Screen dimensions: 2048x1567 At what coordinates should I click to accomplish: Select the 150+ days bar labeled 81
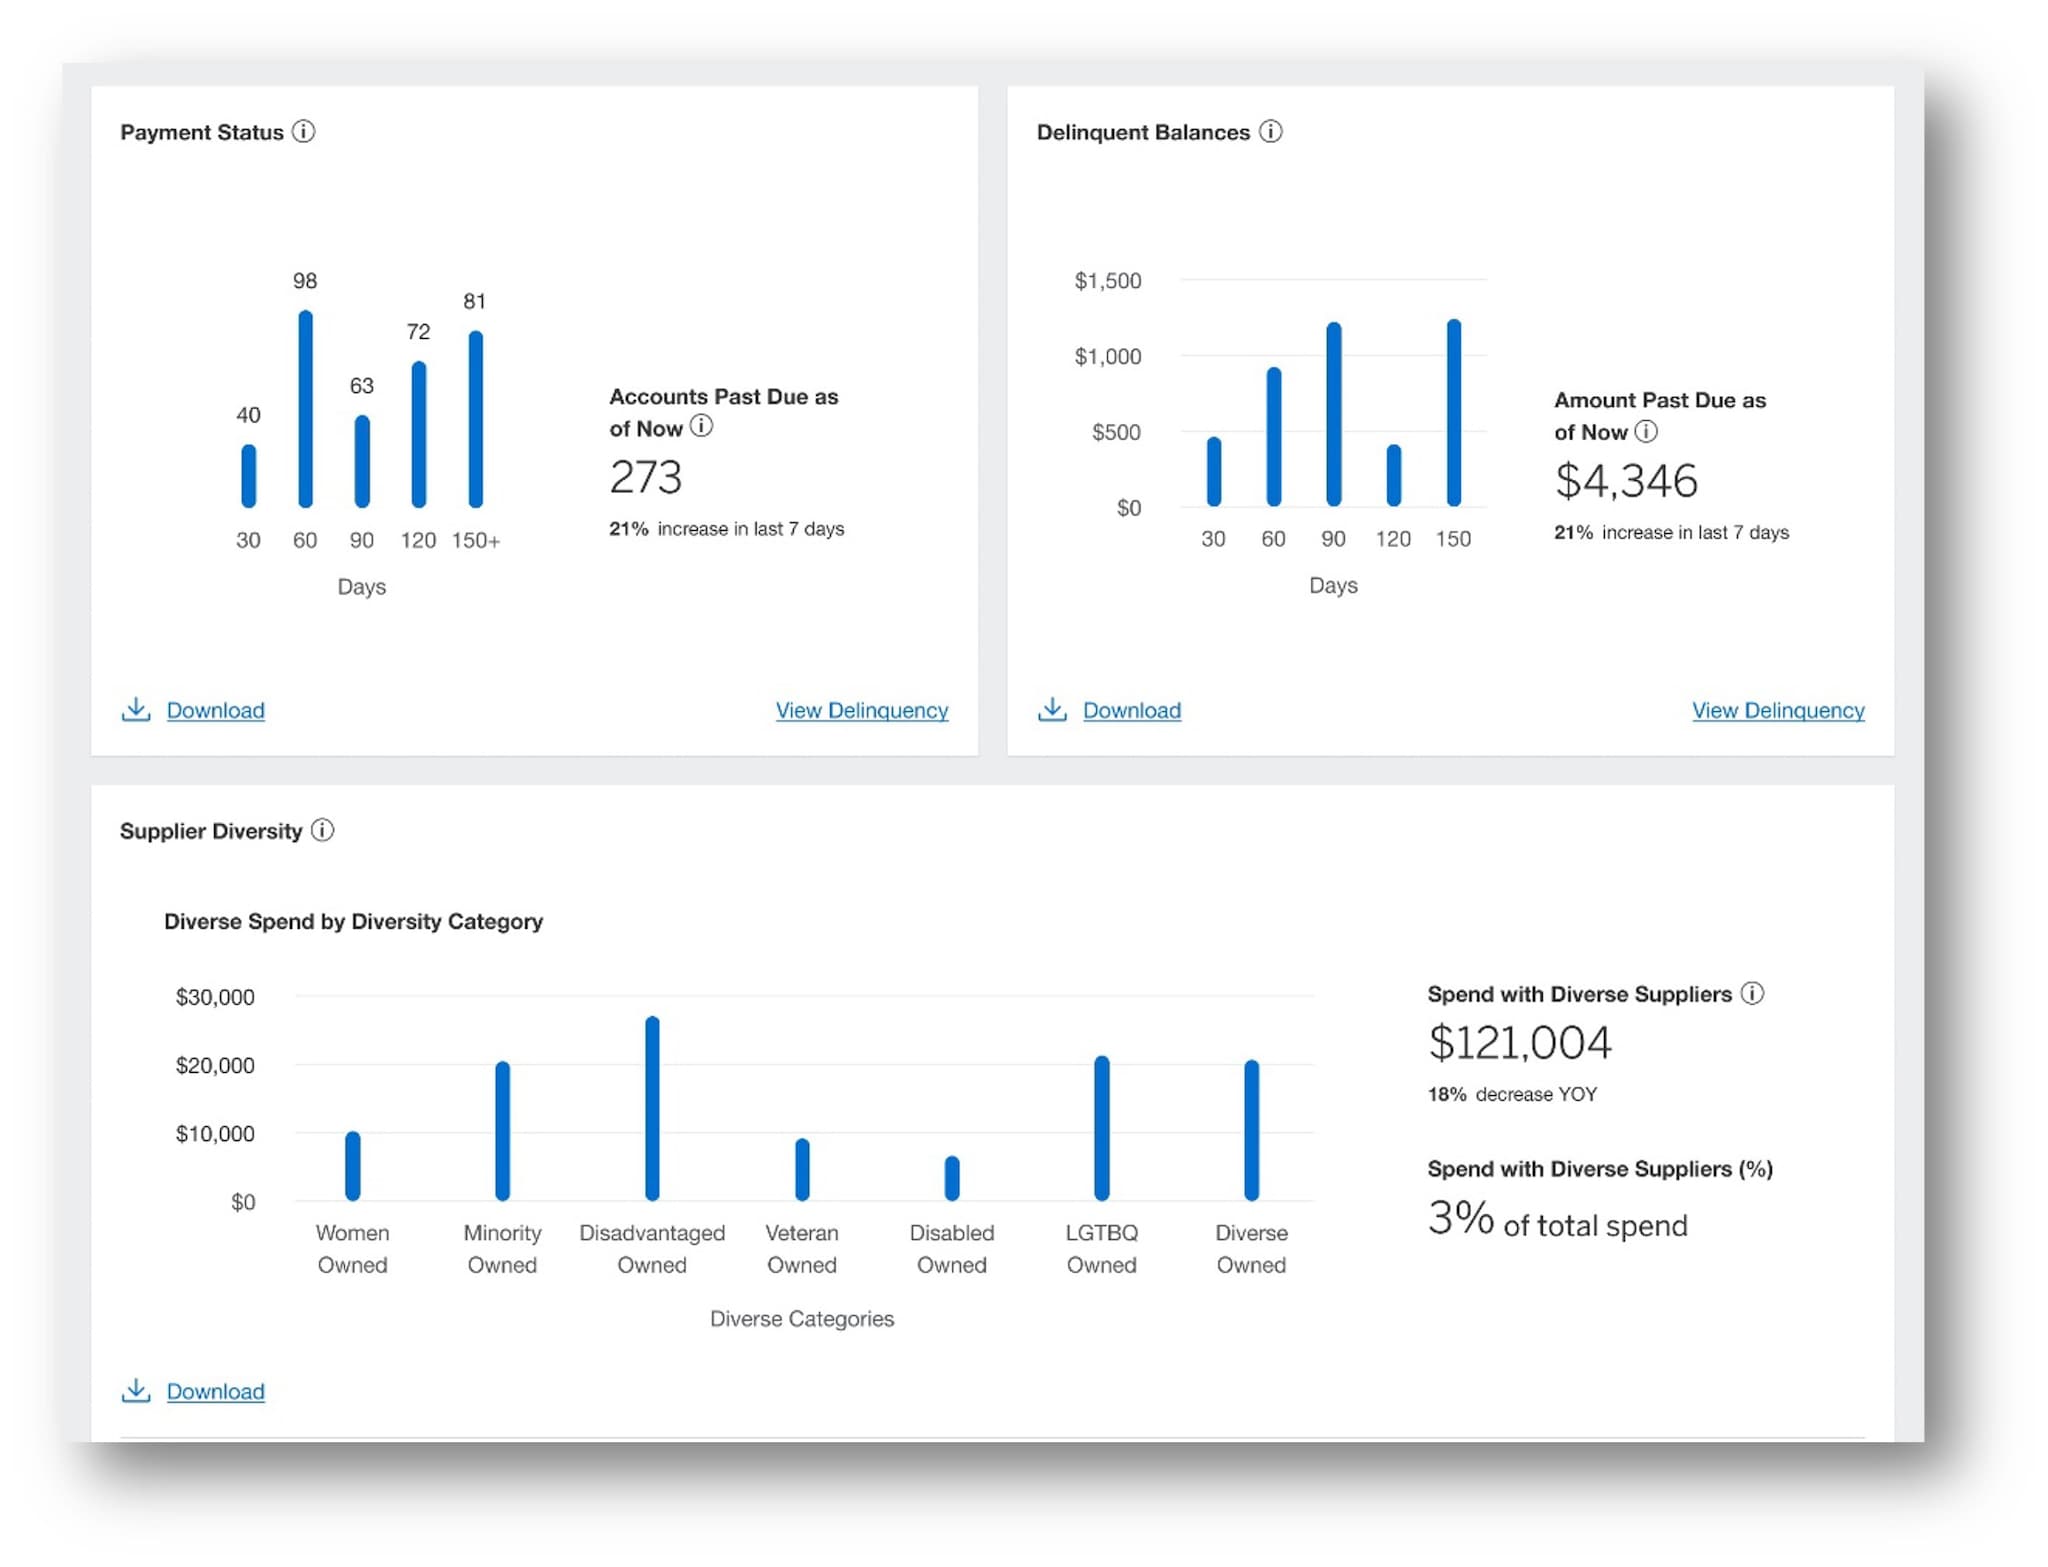476,420
